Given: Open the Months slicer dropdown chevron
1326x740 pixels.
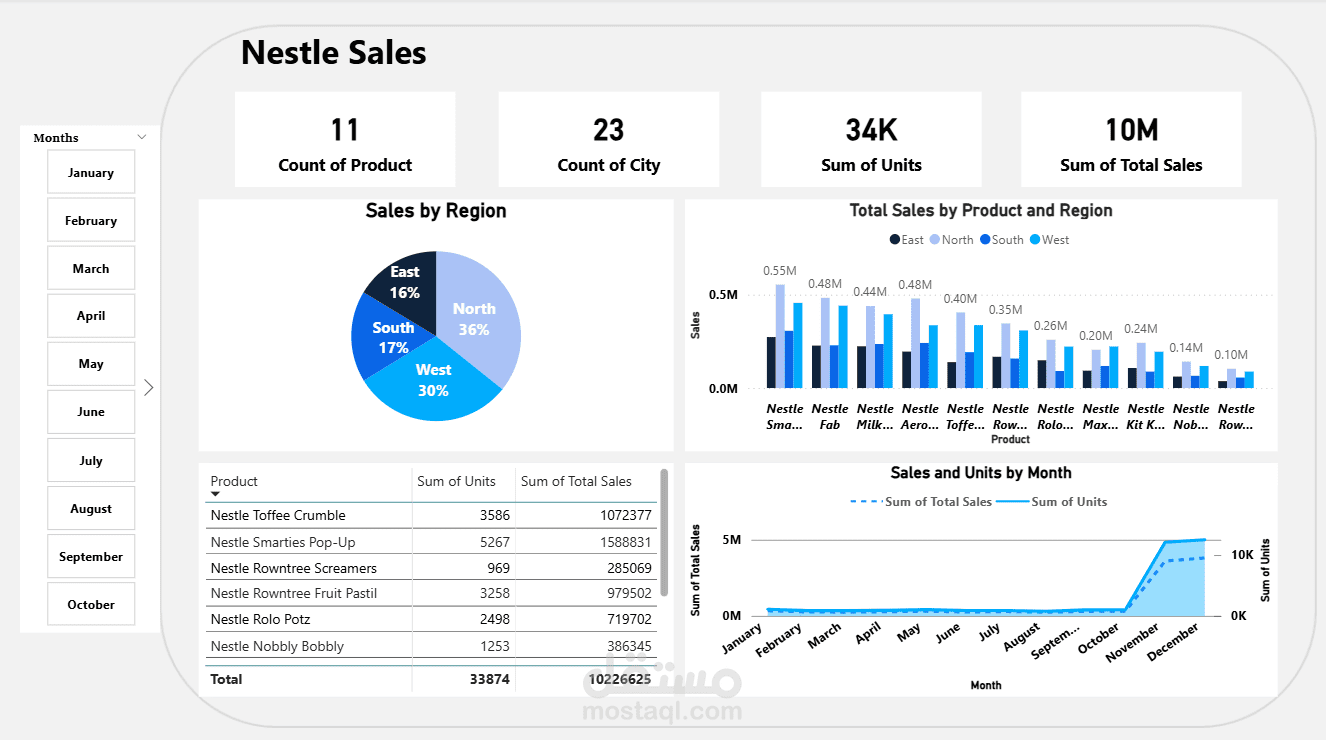Looking at the screenshot, I should (x=142, y=137).
